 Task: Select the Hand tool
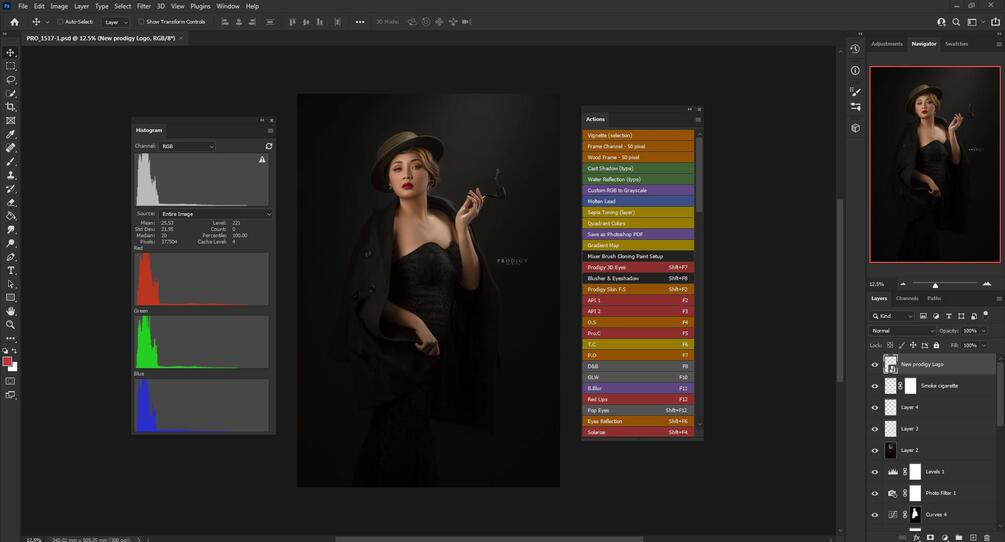pos(11,311)
